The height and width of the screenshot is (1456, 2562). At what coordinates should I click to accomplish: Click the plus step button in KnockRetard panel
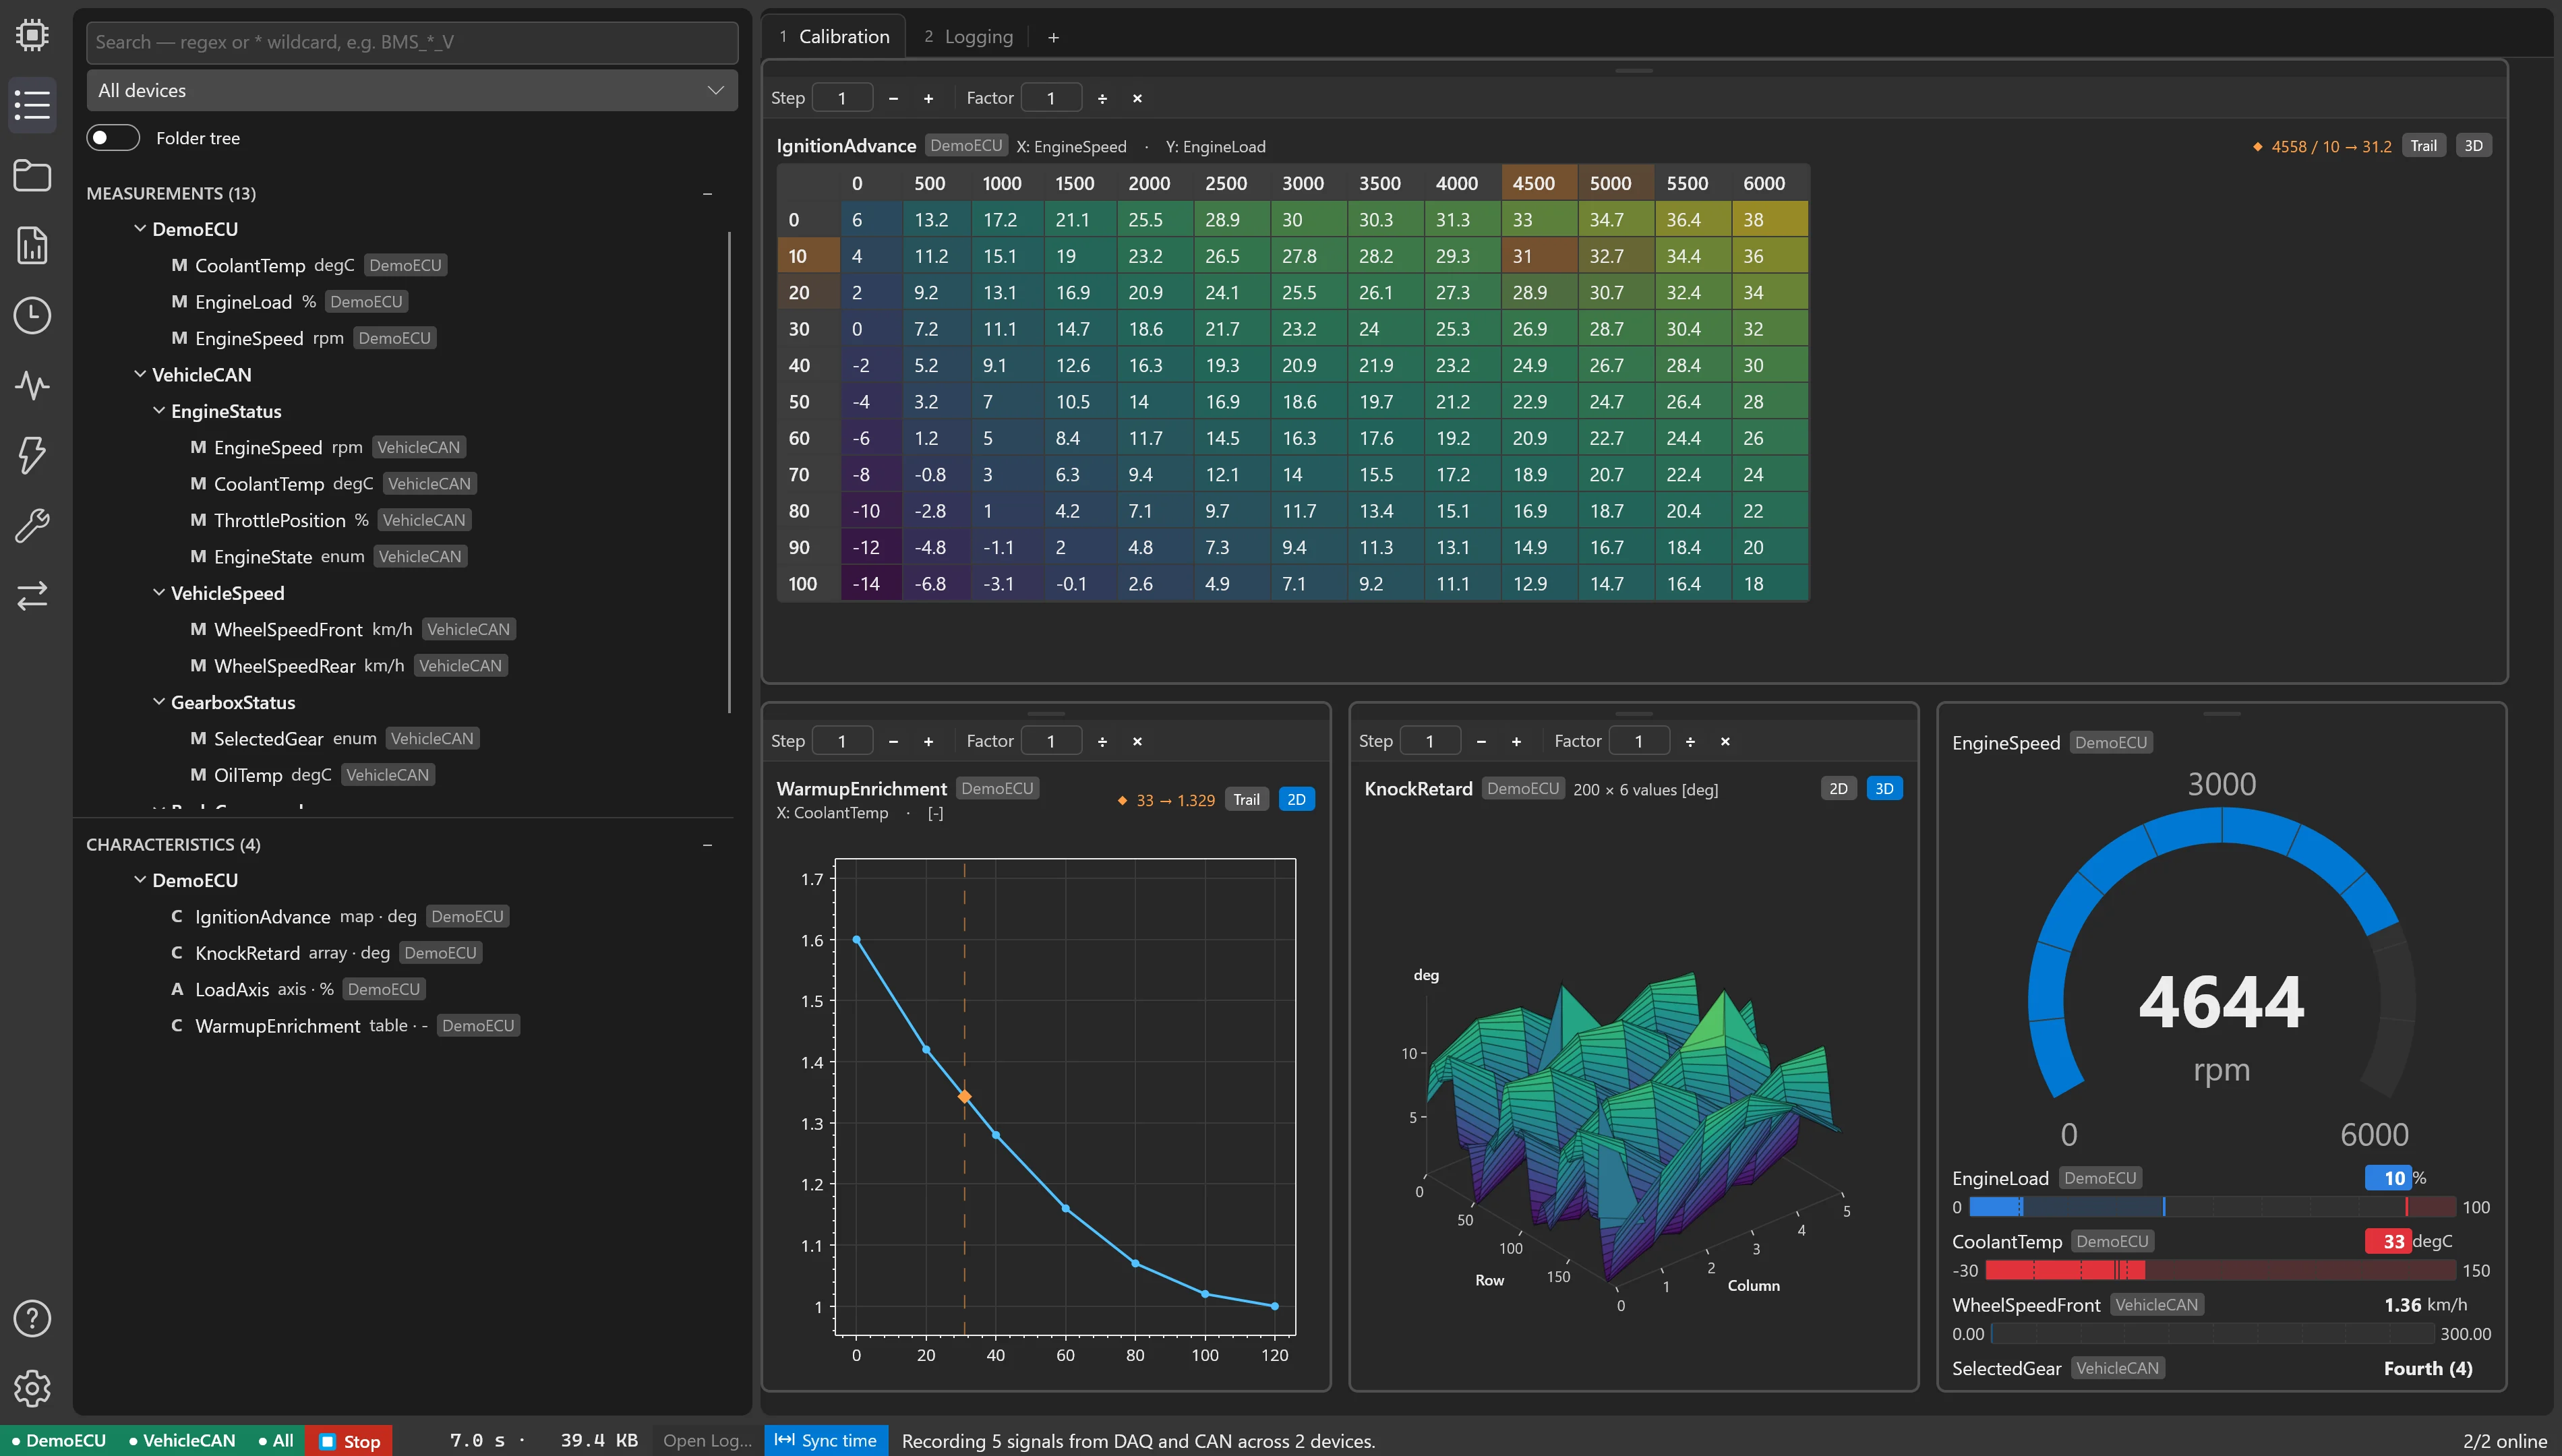[x=1516, y=741]
